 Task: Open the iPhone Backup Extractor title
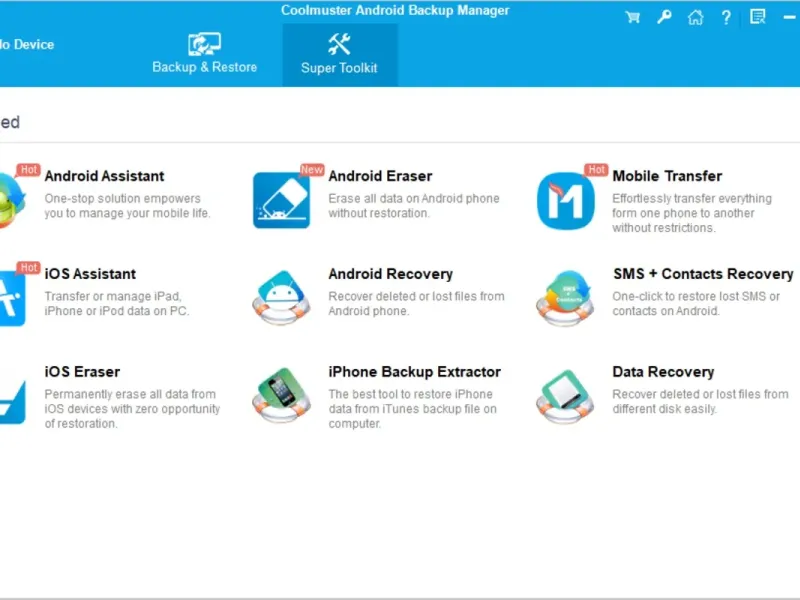pyautogui.click(x=415, y=372)
